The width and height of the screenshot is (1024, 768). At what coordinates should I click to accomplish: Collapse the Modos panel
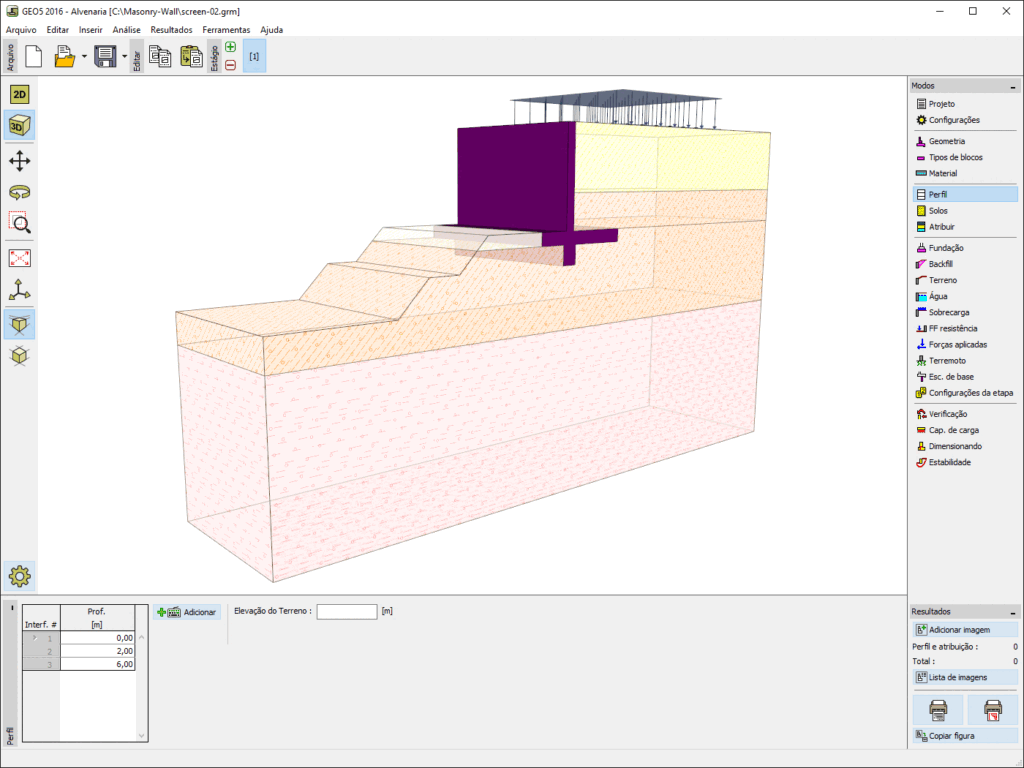tap(1013, 86)
